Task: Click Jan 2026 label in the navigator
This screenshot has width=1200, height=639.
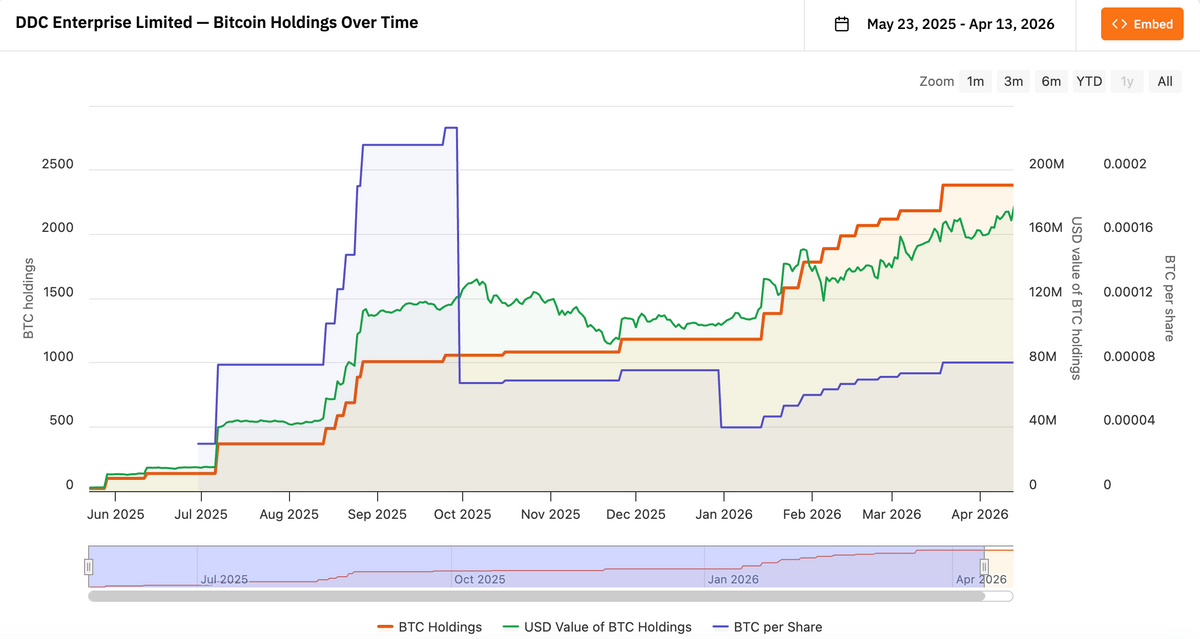Action: [x=733, y=579]
